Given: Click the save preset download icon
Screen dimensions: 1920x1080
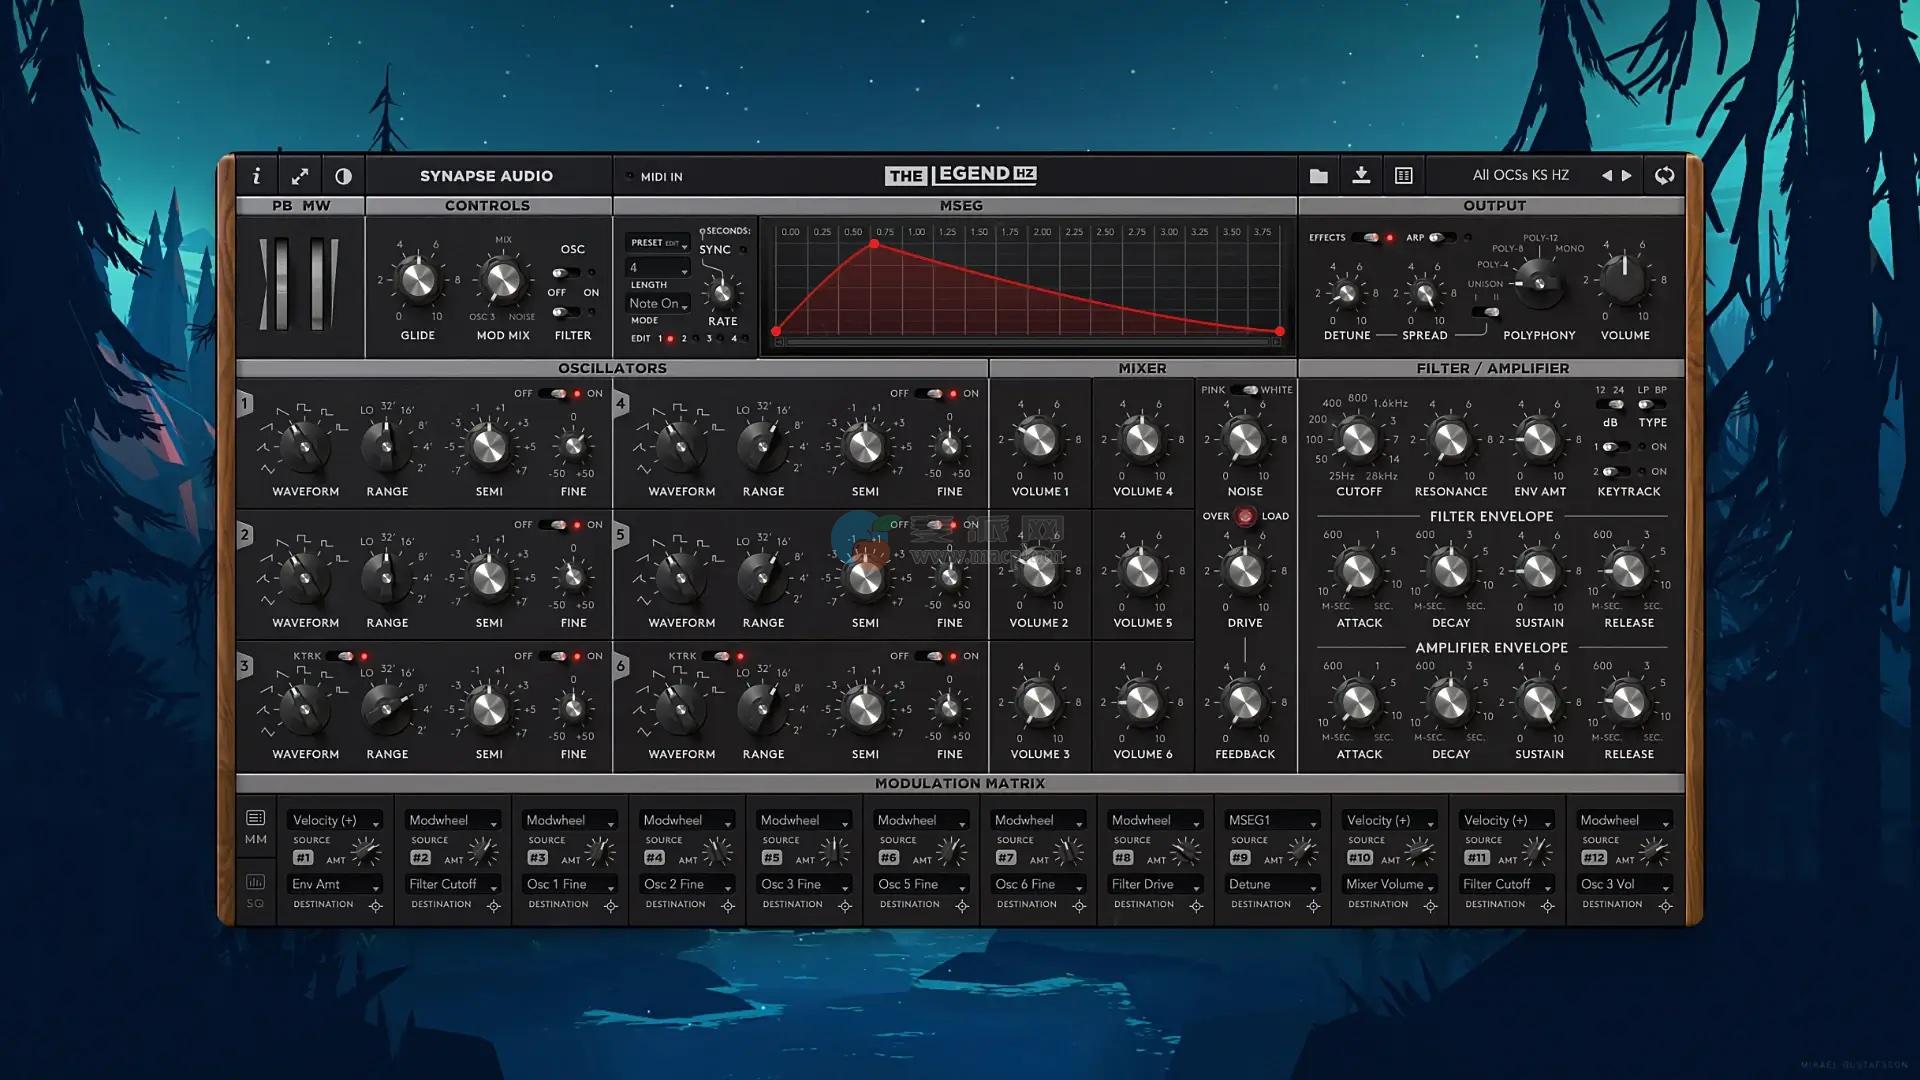Looking at the screenshot, I should pyautogui.click(x=1361, y=176).
